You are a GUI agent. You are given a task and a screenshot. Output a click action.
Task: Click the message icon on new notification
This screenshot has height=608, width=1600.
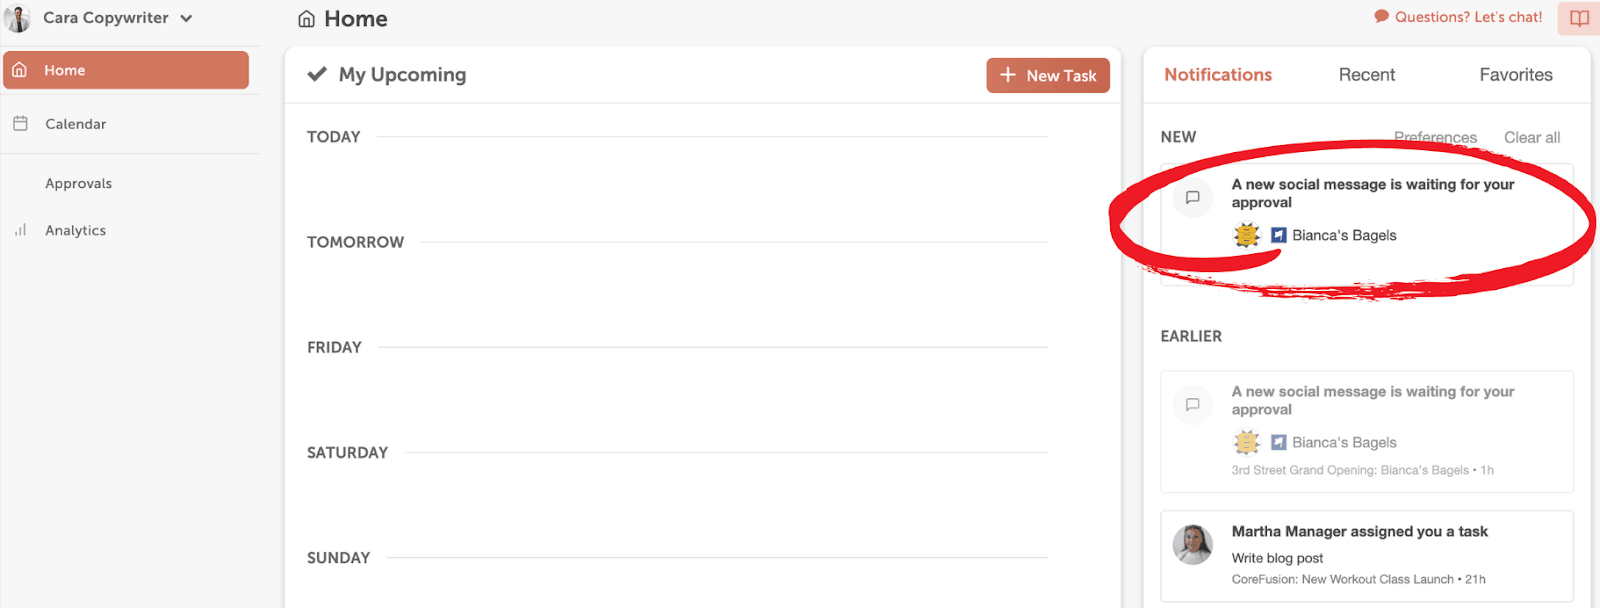(x=1192, y=198)
